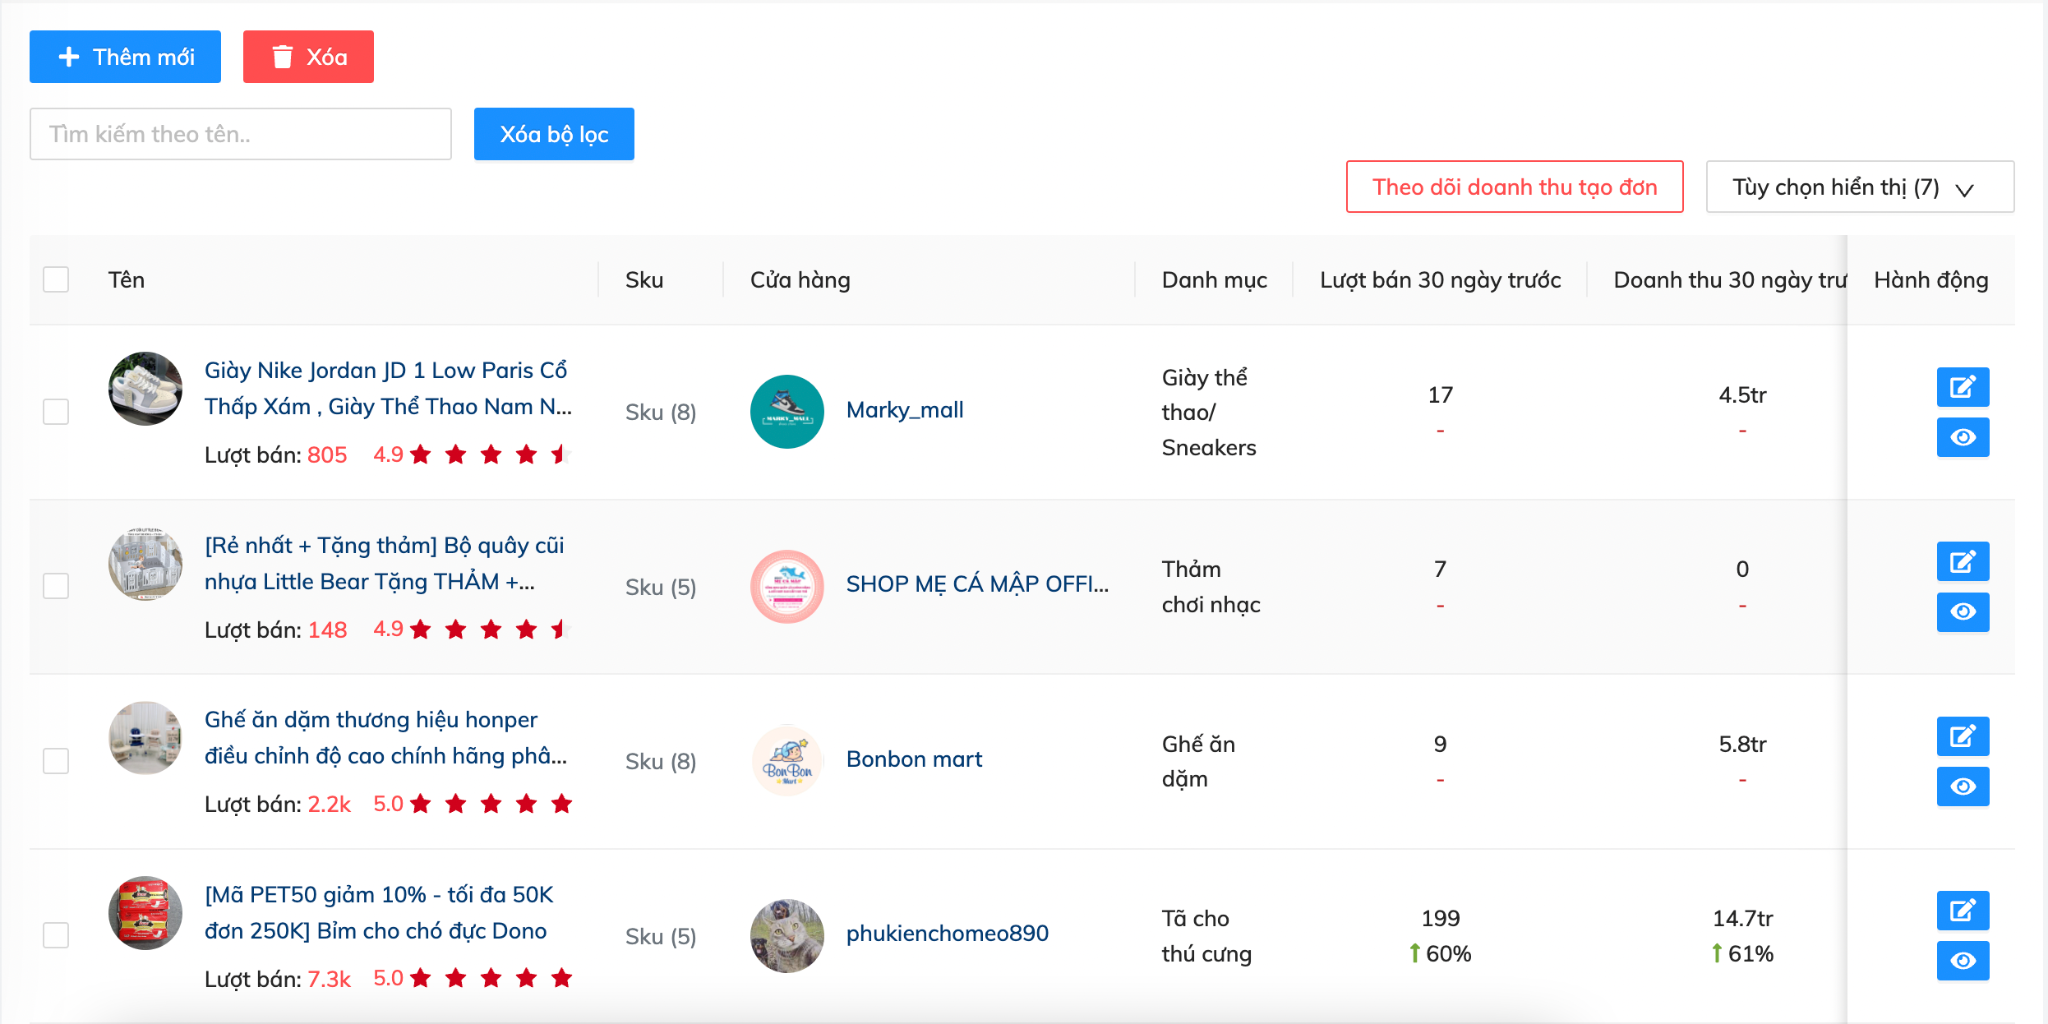
Task: Click the Xóa bộ lọc button
Action: [x=553, y=134]
